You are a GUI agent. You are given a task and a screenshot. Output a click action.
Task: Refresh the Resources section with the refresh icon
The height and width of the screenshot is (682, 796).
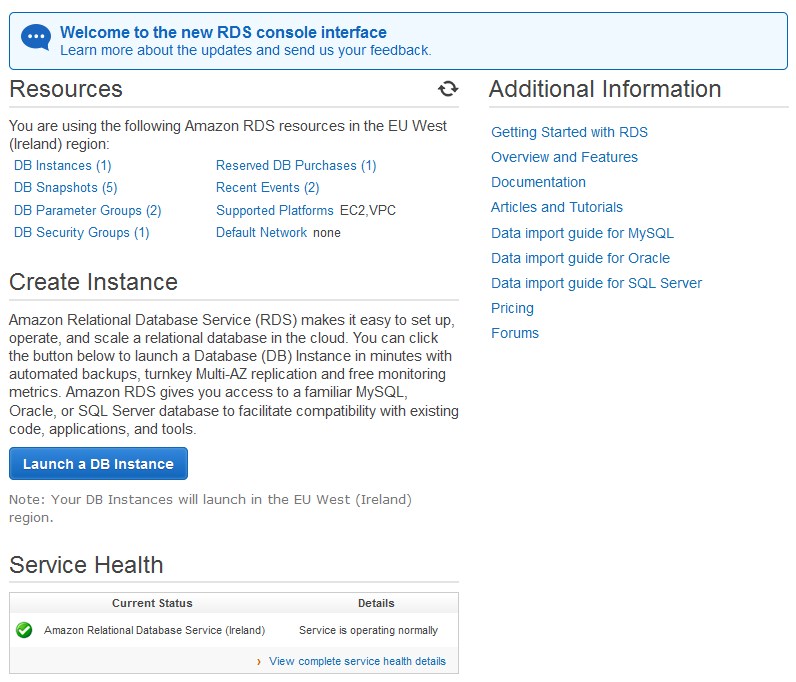(448, 89)
